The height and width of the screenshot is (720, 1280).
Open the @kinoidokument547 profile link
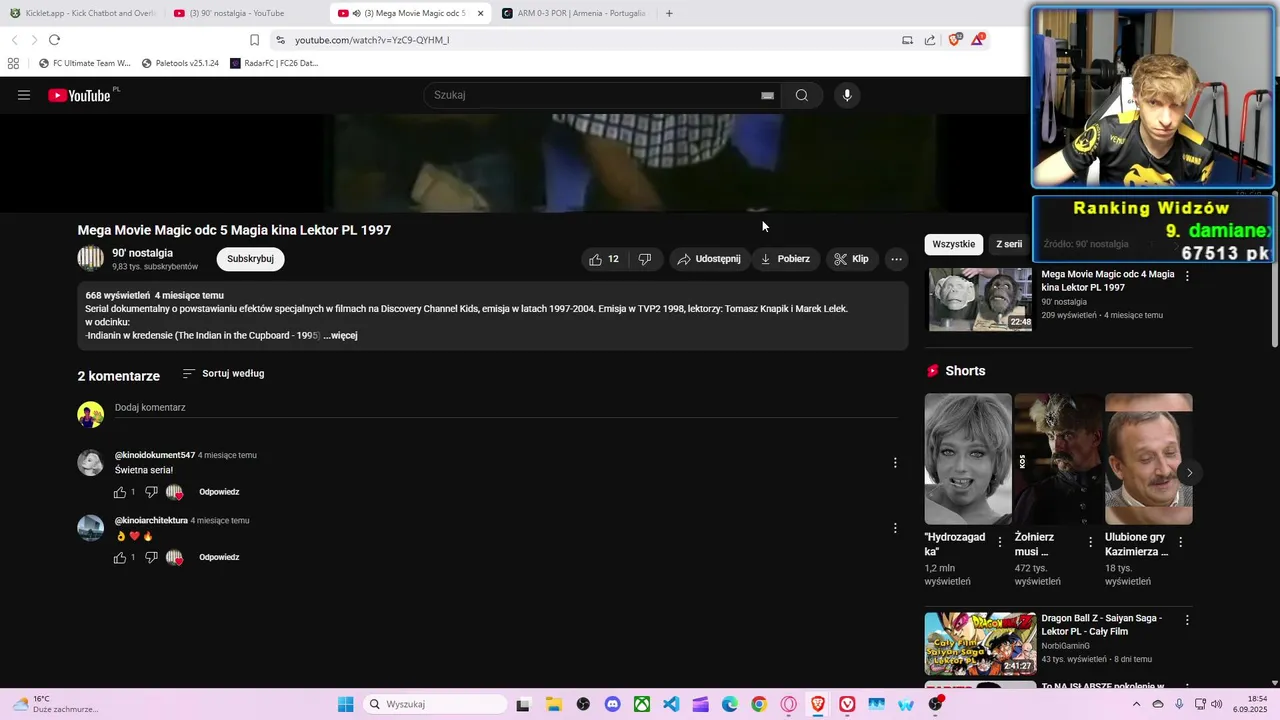pos(155,455)
